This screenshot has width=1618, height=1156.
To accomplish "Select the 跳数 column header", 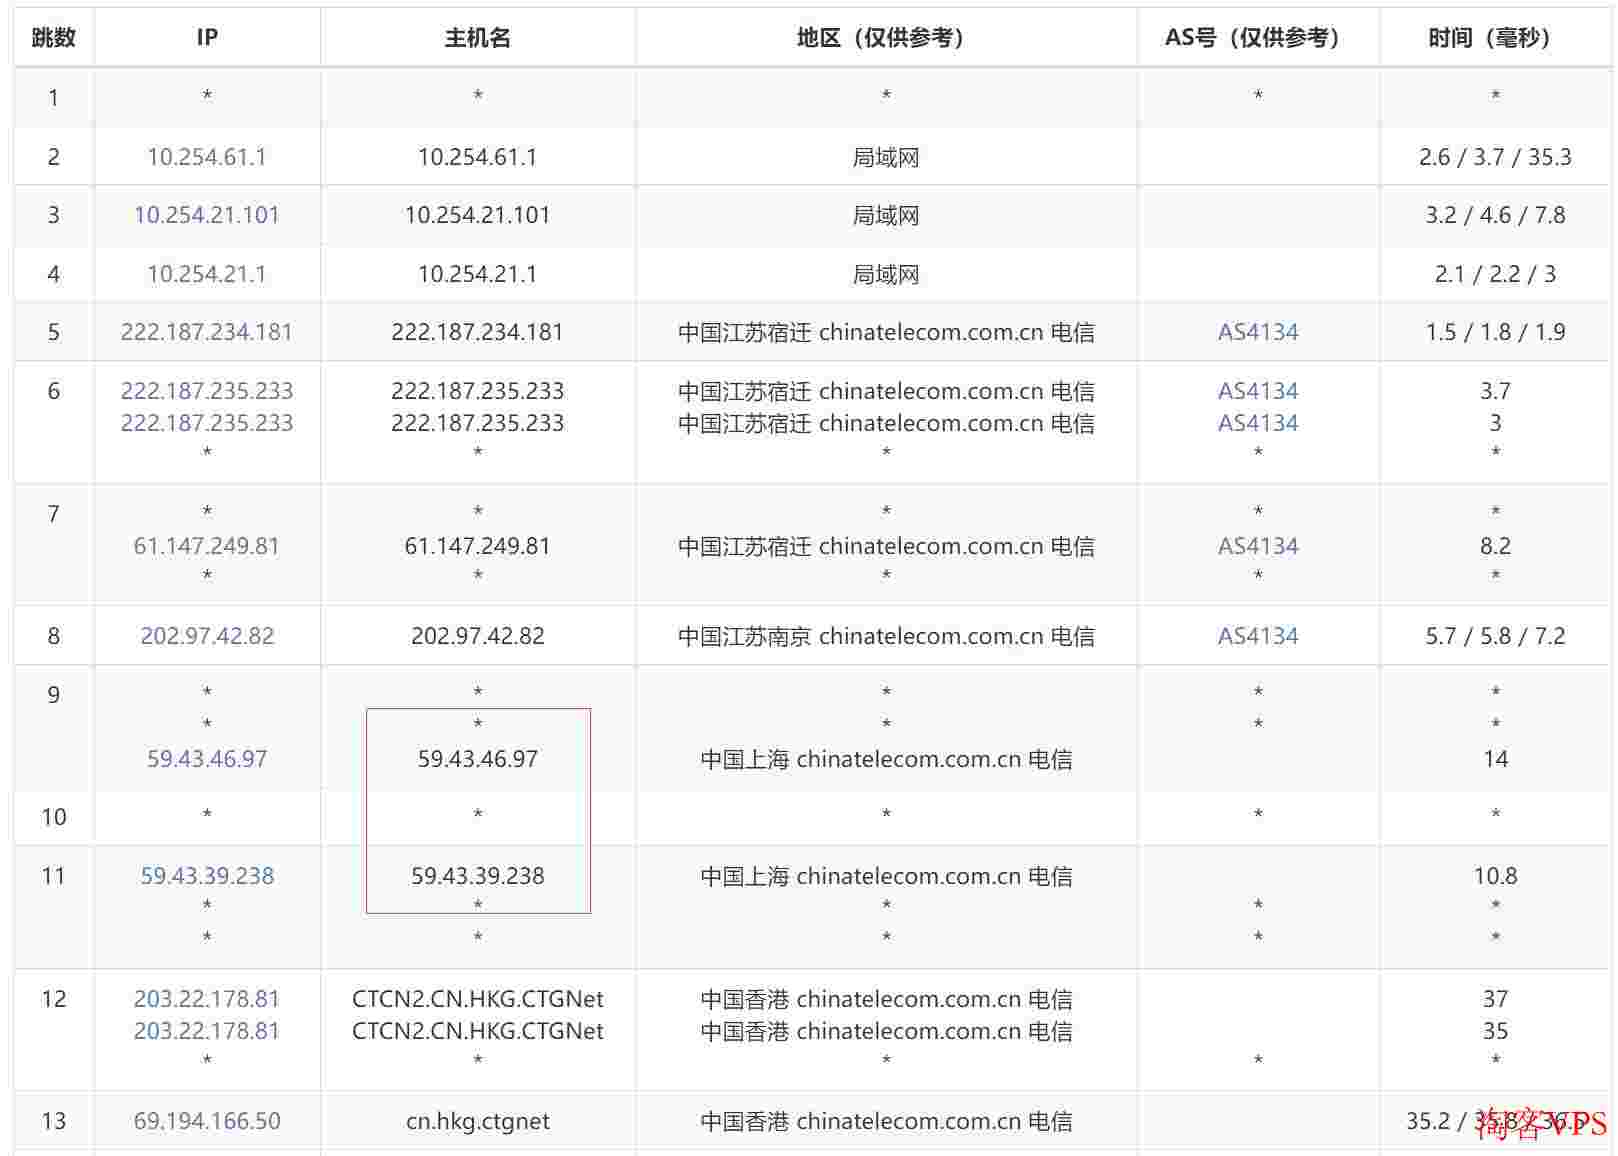I will [54, 38].
